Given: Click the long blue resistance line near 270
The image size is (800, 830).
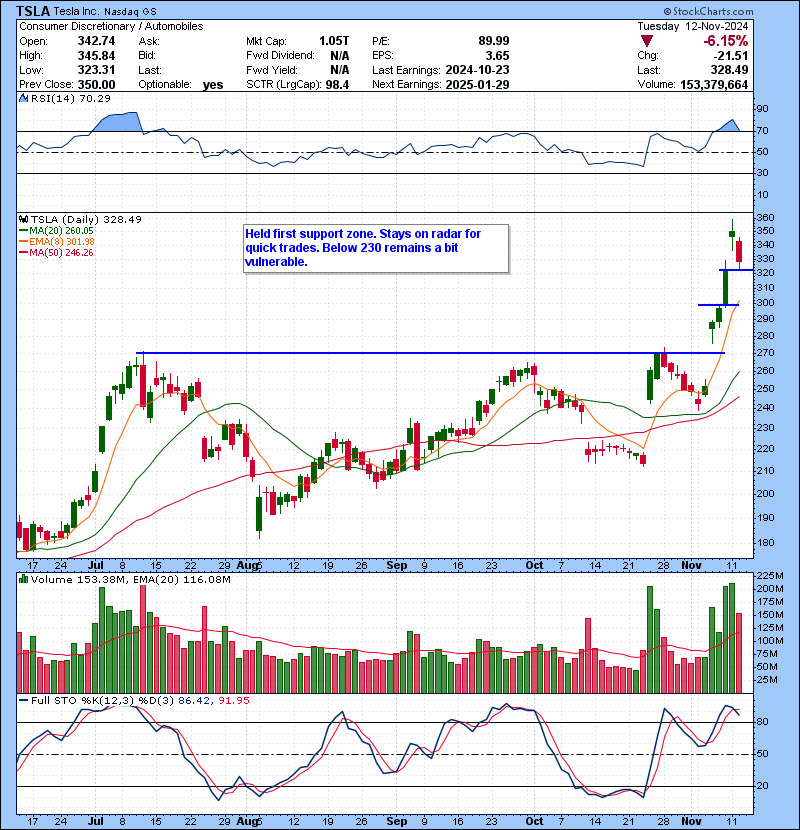Looking at the screenshot, I should click(x=430, y=353).
